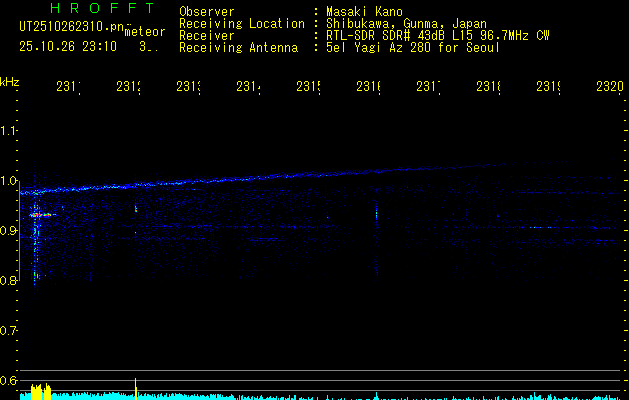Click the 'Receiver' field label
Image resolution: width=629 pixels, height=400 pixels.
point(207,36)
